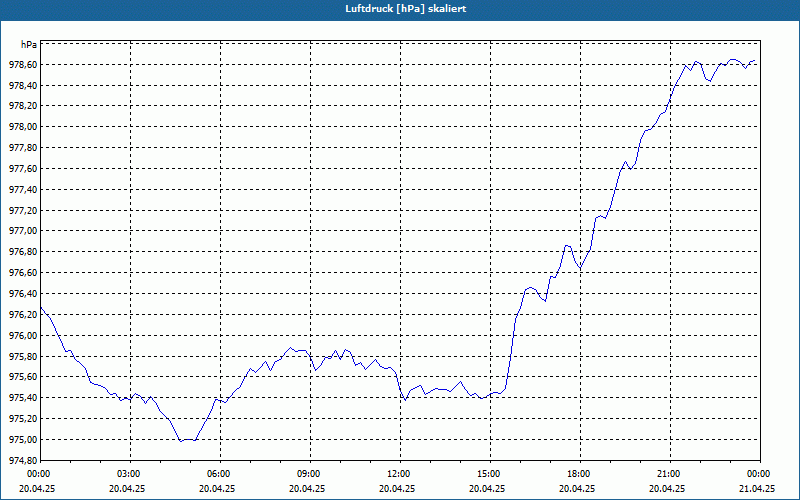Click the 975,20 y-axis label
Screen dimensions: 800x500
coord(23,419)
